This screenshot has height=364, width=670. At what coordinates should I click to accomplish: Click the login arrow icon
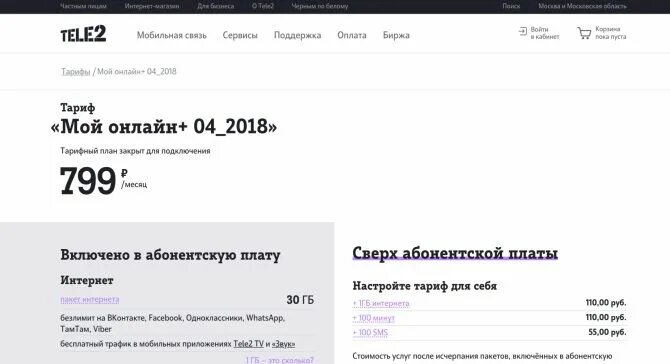tap(523, 31)
